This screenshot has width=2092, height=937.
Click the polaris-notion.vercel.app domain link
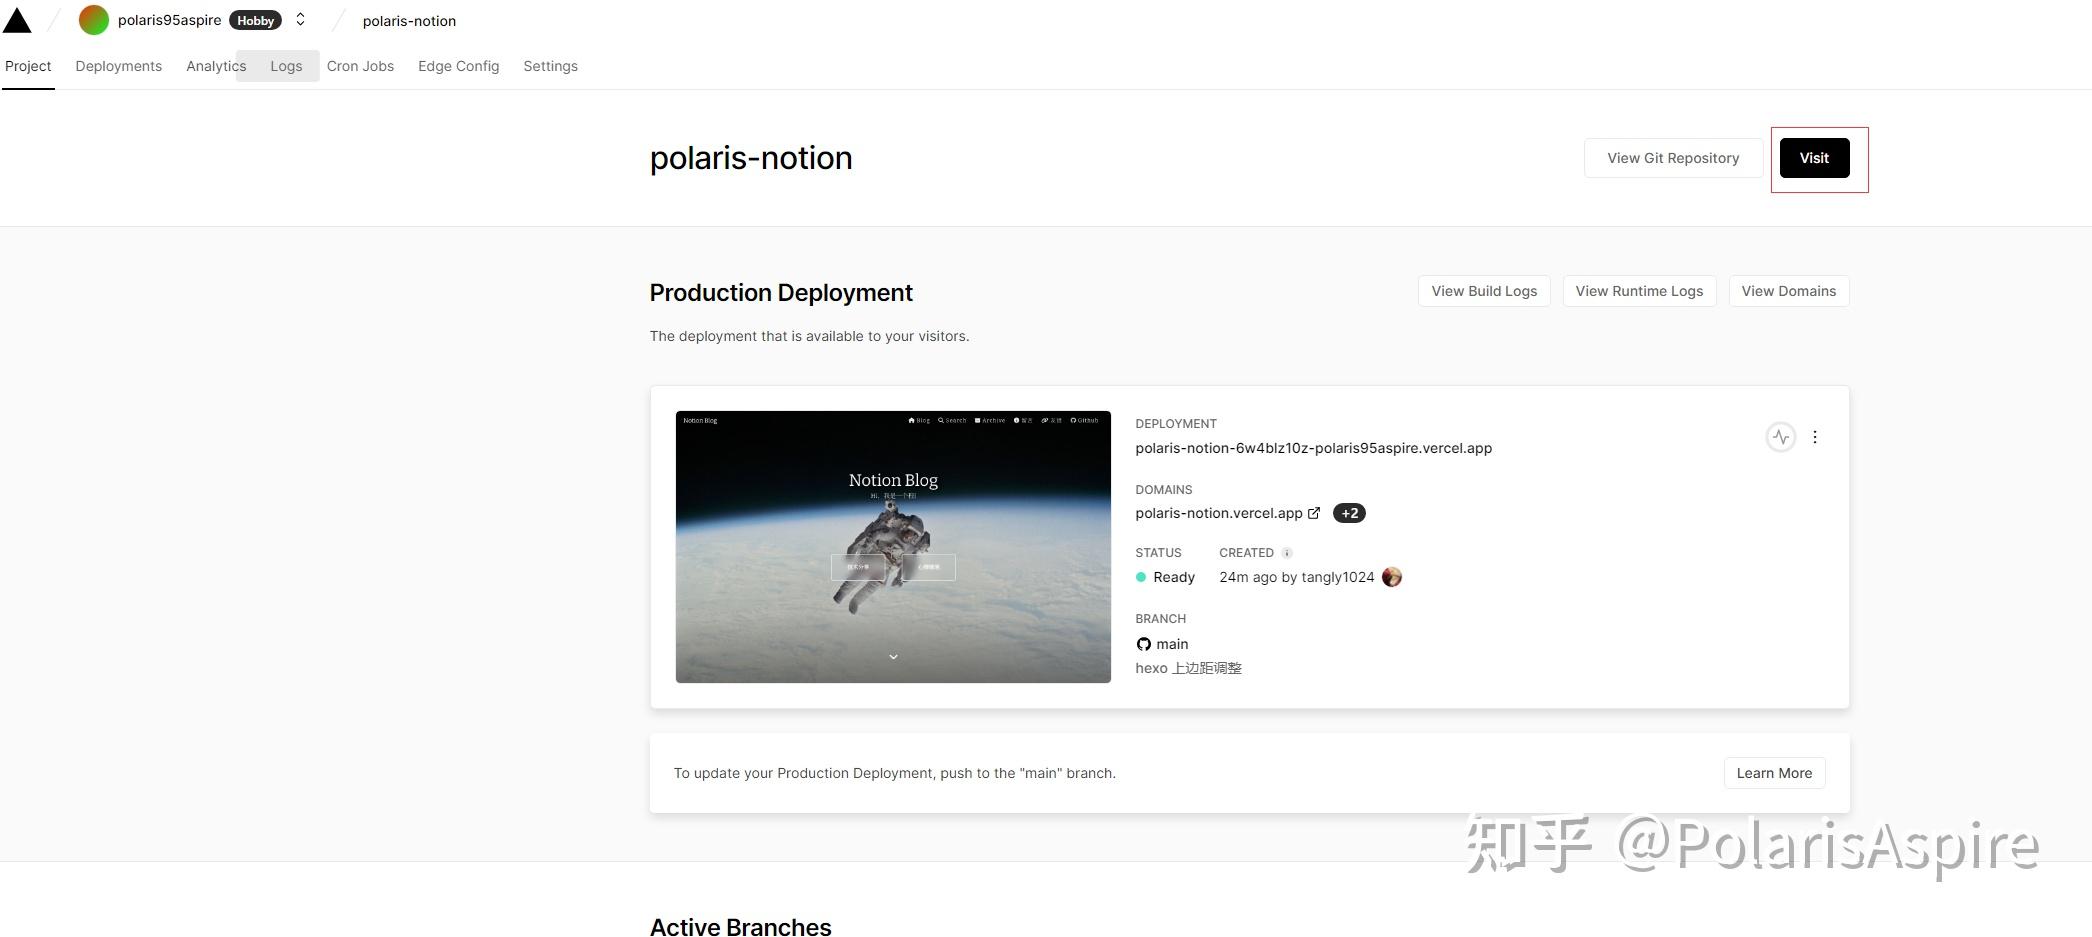[1218, 513]
